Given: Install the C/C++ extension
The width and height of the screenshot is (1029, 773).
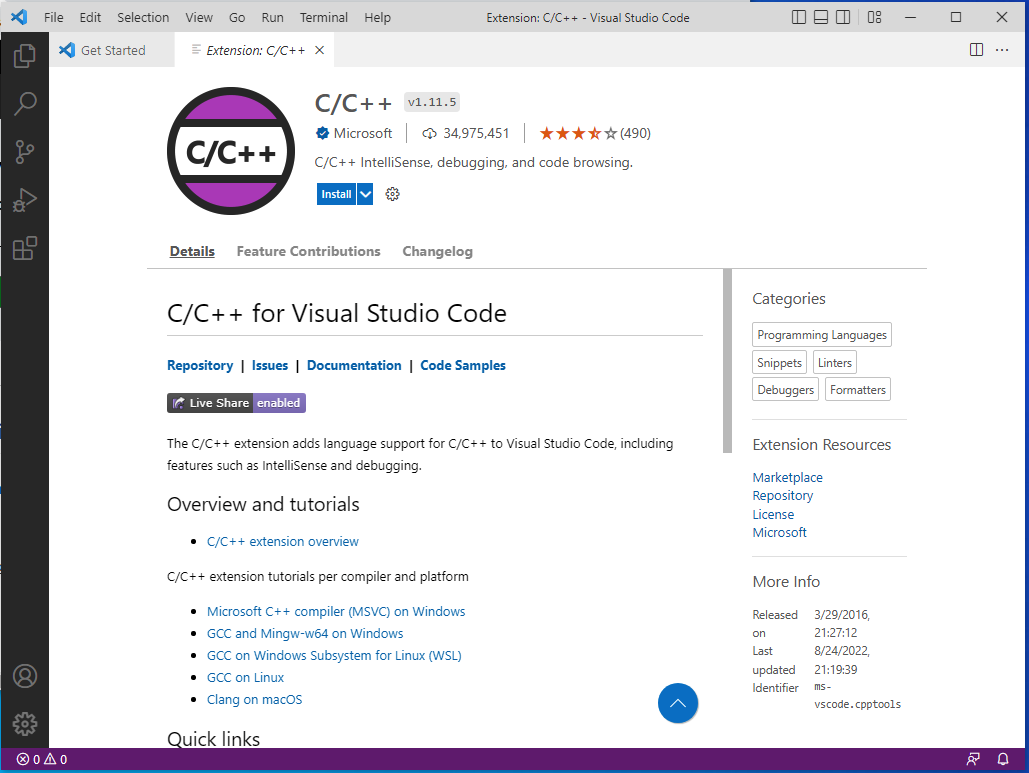Looking at the screenshot, I should [x=336, y=194].
